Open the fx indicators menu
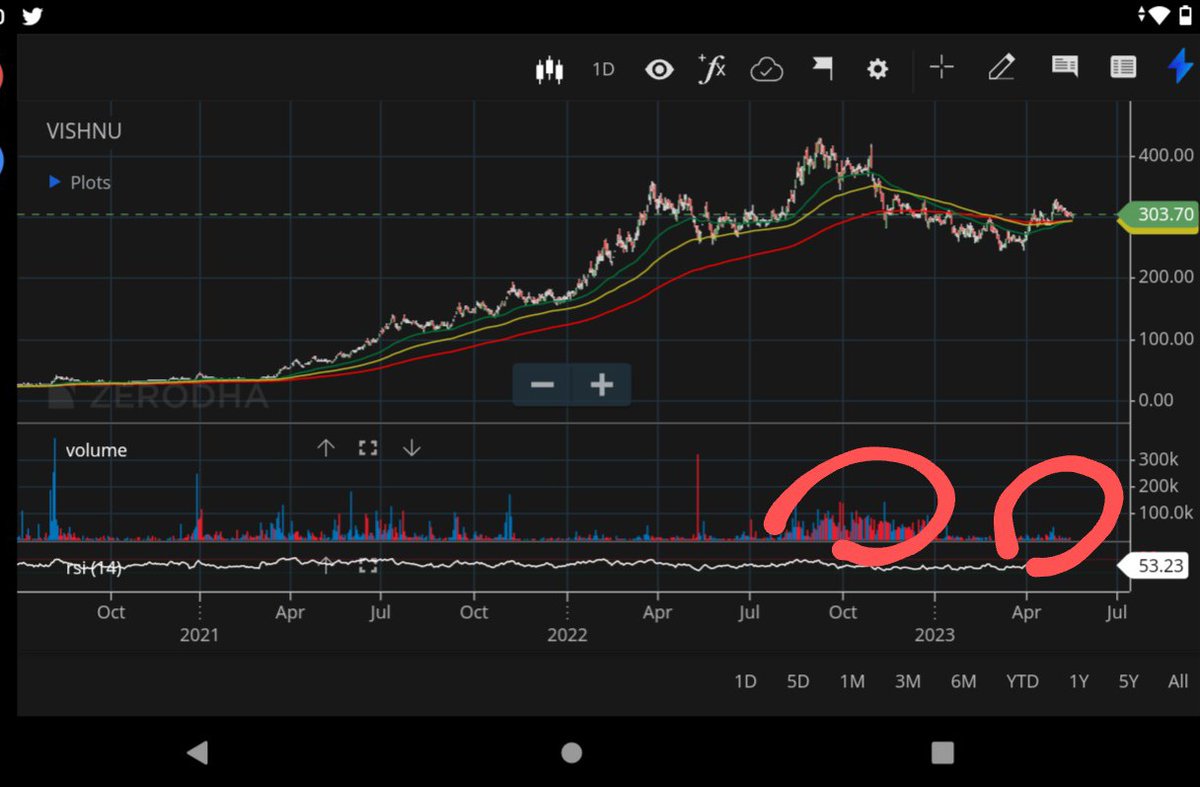 (x=711, y=68)
